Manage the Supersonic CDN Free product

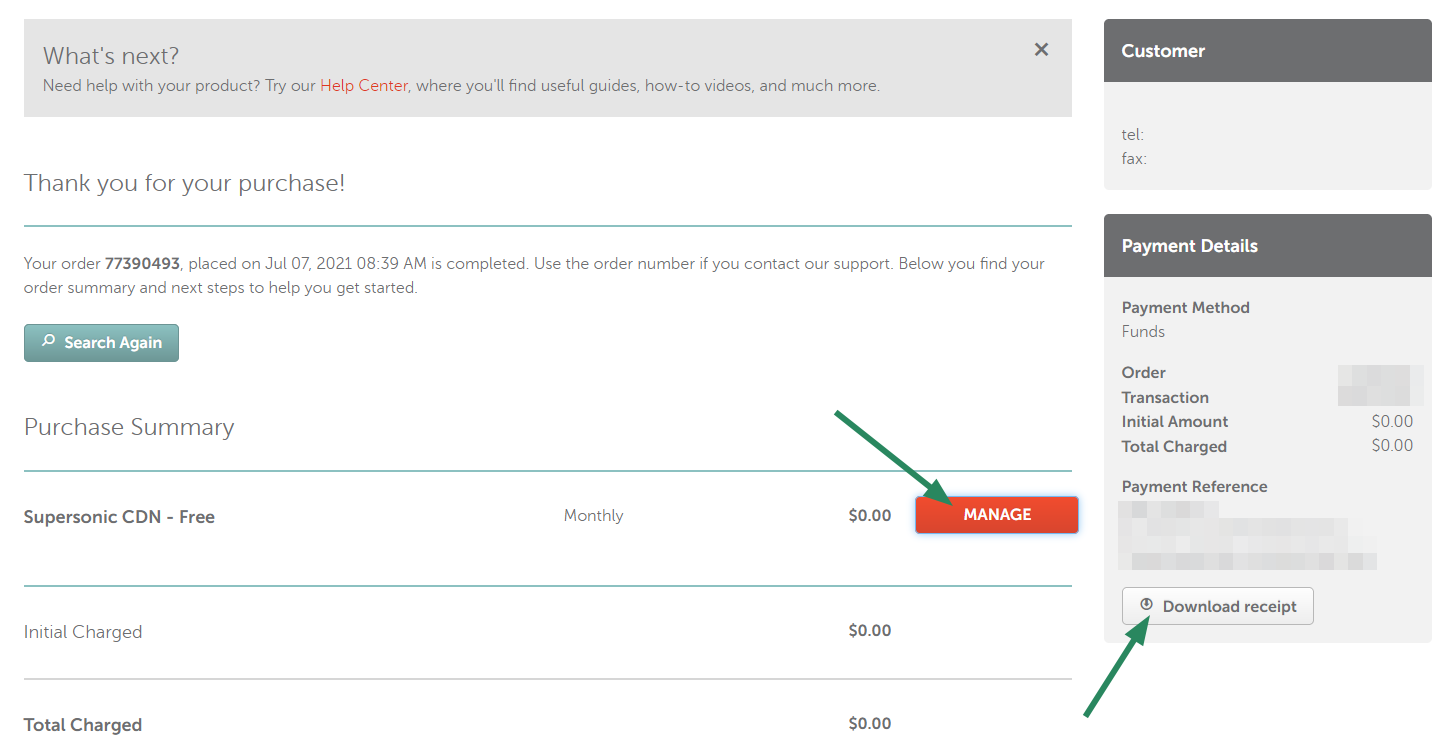pos(997,515)
